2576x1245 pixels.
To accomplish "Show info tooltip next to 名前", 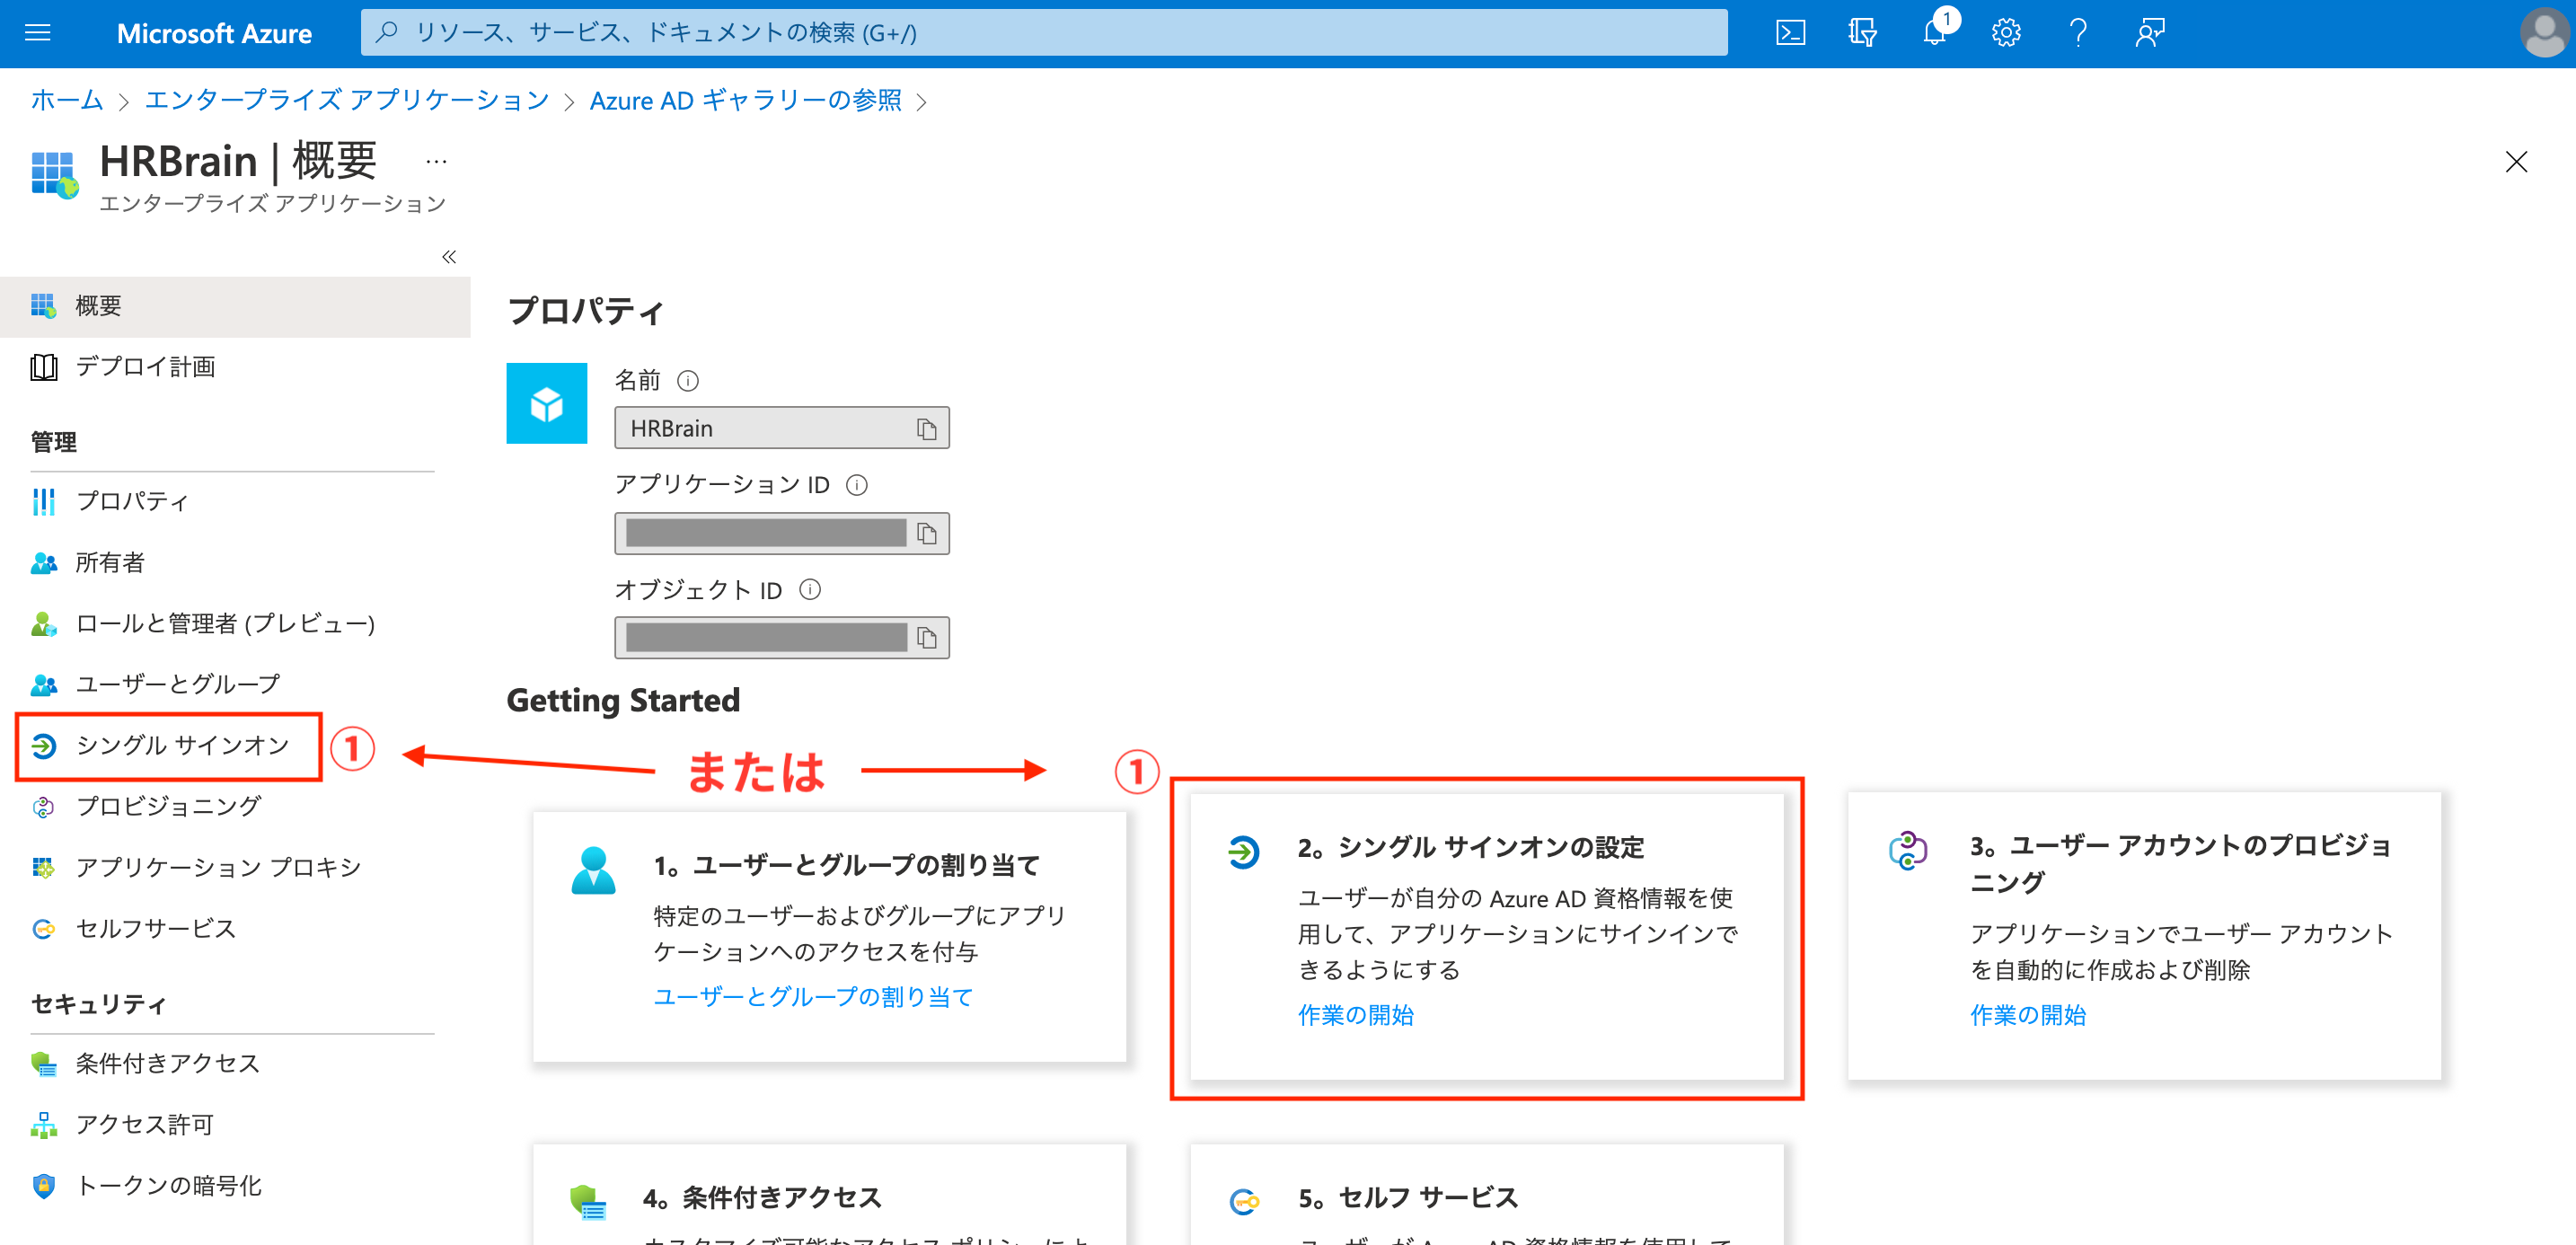I will 688,381.
